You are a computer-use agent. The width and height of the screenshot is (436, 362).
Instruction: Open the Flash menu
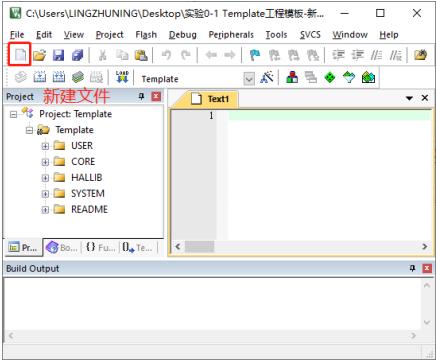tap(146, 35)
